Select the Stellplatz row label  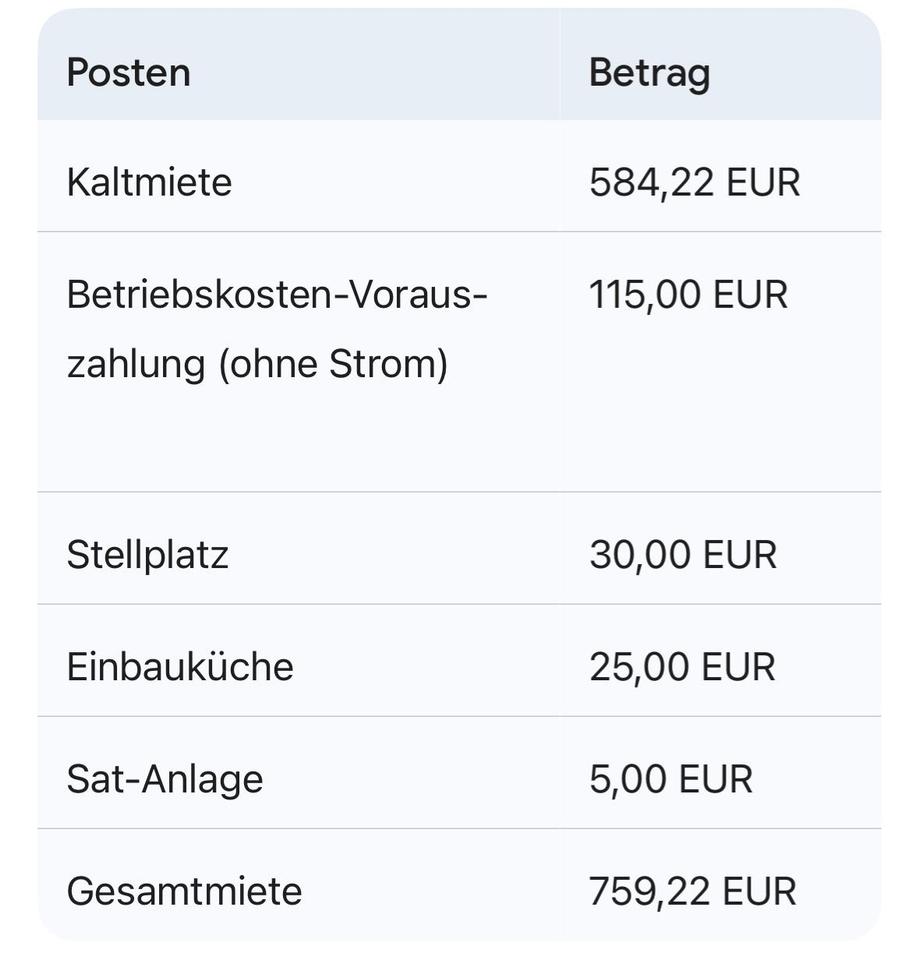(x=147, y=555)
